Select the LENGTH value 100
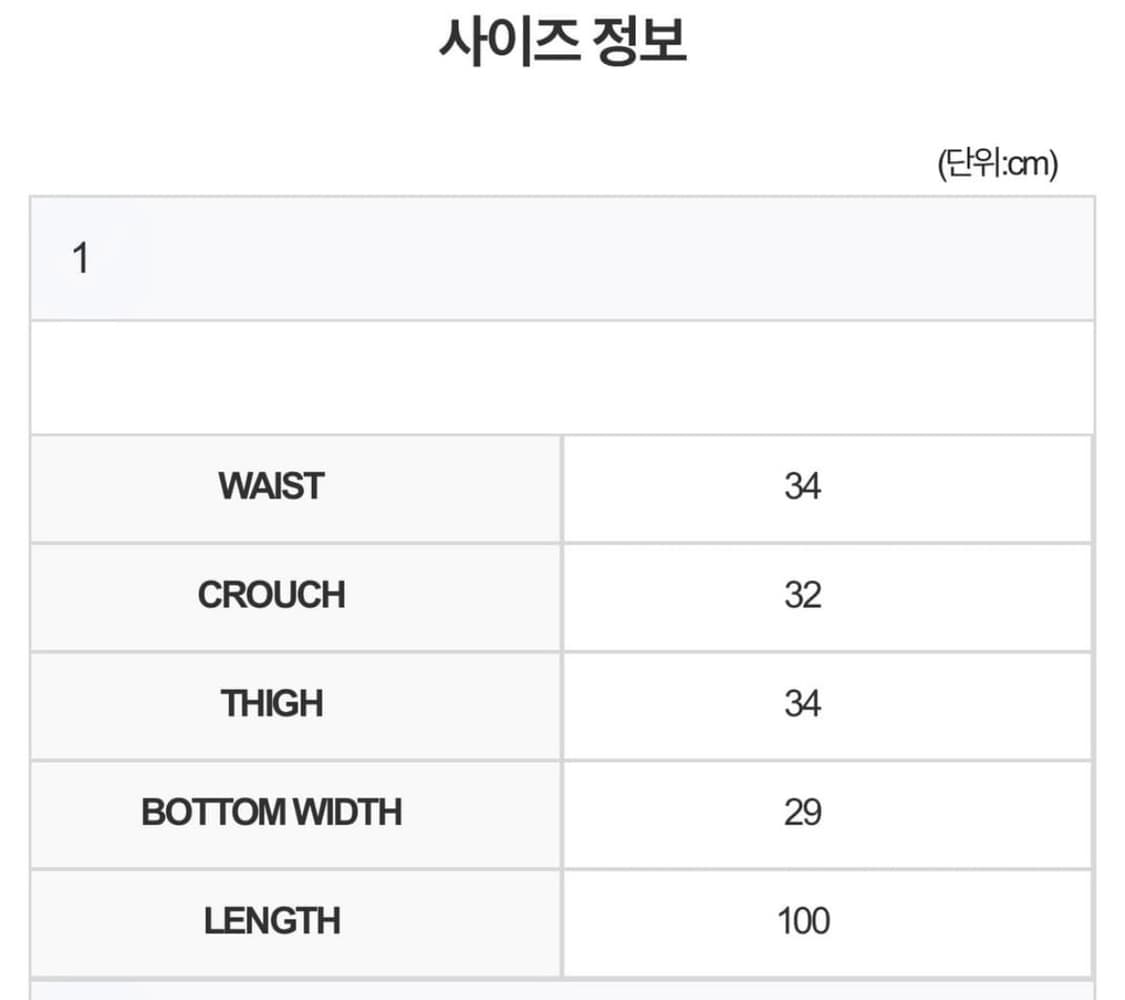This screenshot has width=1125, height=1000. coord(803,921)
